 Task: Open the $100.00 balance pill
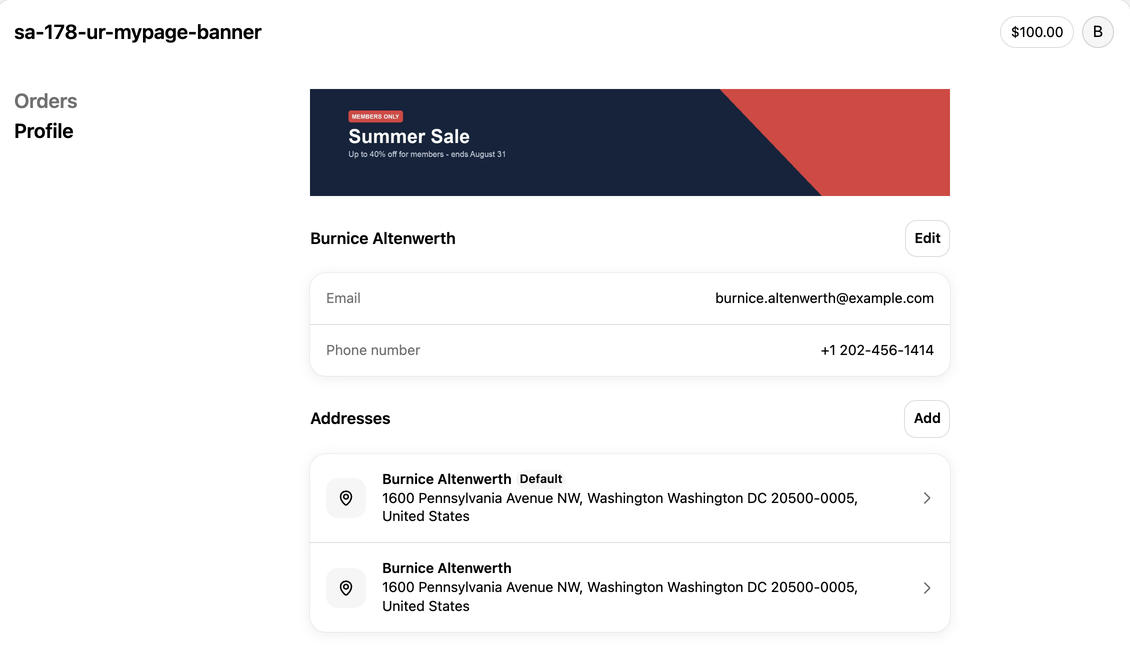(x=1036, y=32)
